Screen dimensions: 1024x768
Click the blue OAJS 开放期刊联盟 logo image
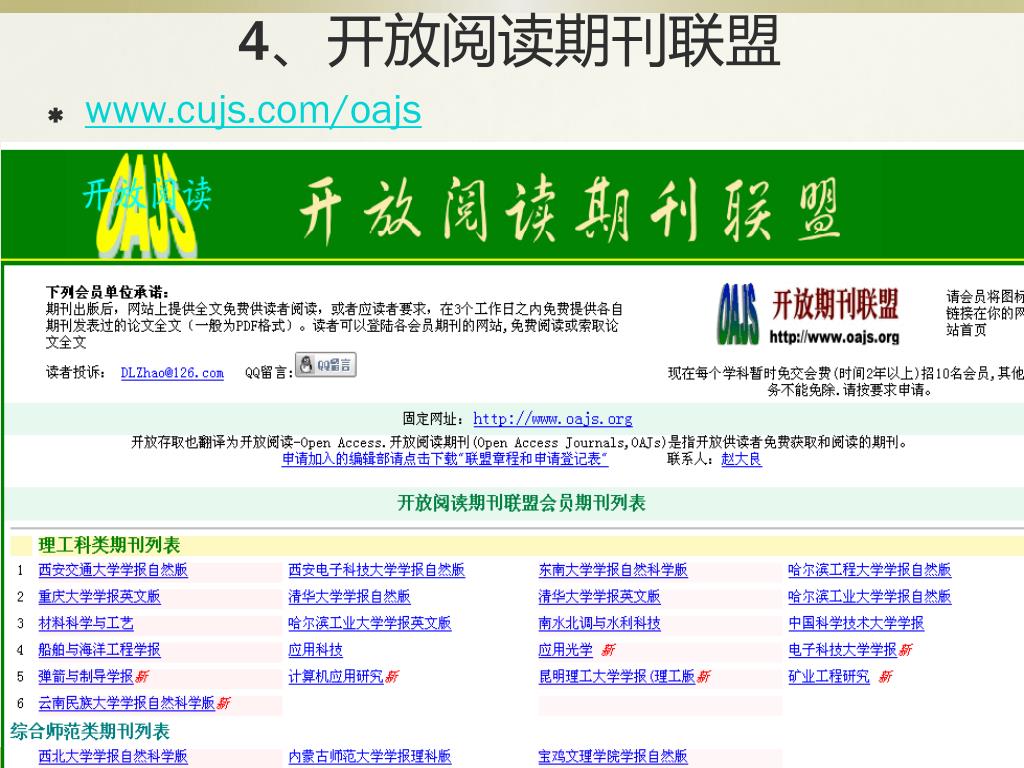[x=809, y=314]
